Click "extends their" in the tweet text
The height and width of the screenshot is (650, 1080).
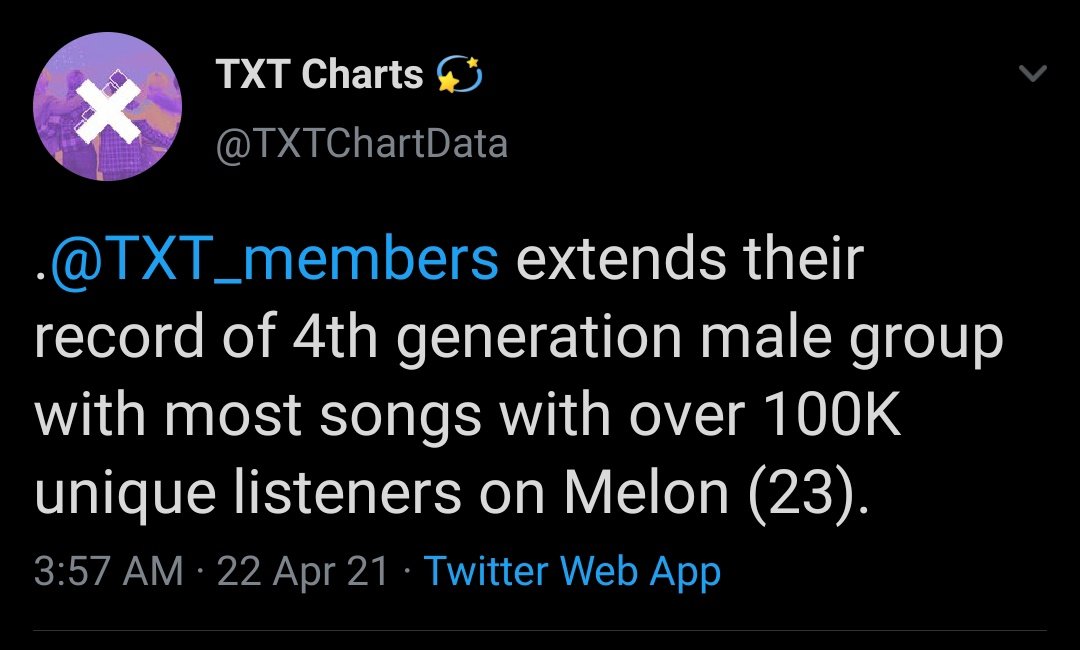pyautogui.click(x=689, y=259)
